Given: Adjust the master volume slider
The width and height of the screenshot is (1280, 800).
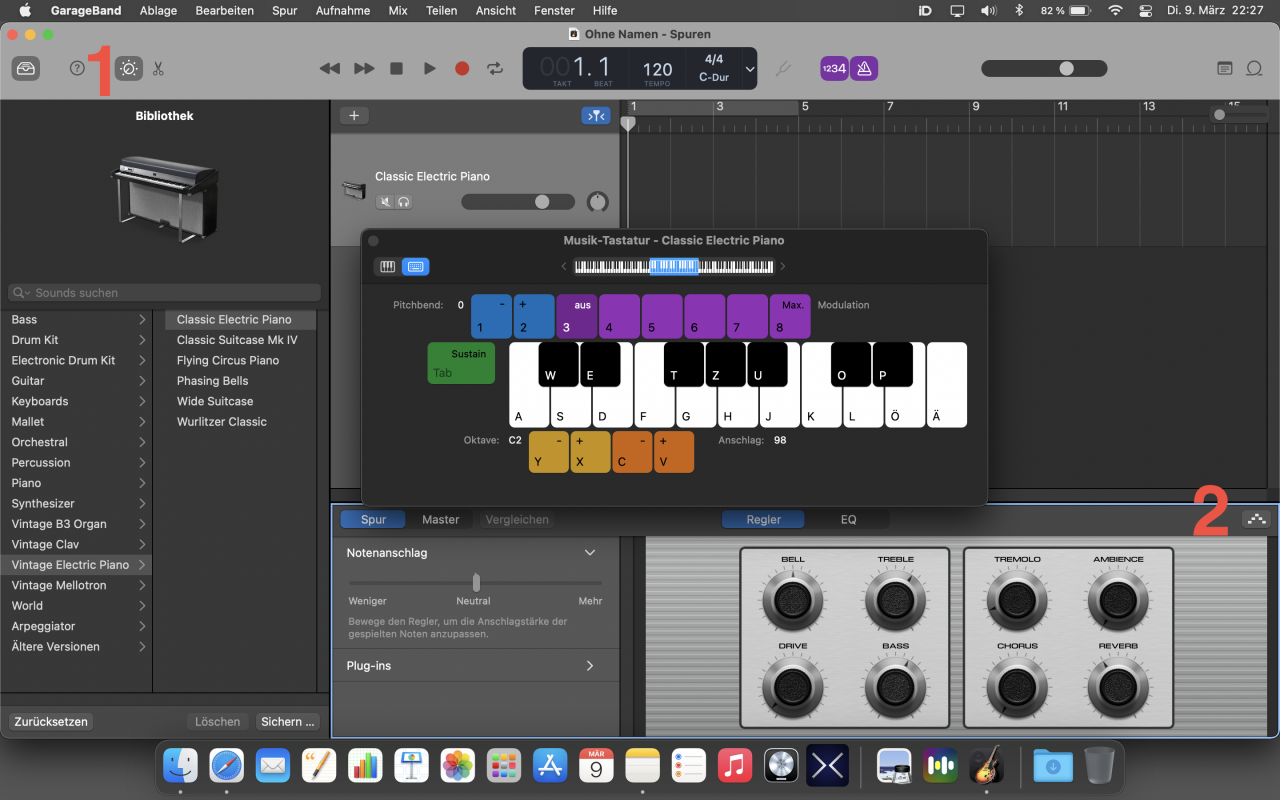Looking at the screenshot, I should point(1044,69).
